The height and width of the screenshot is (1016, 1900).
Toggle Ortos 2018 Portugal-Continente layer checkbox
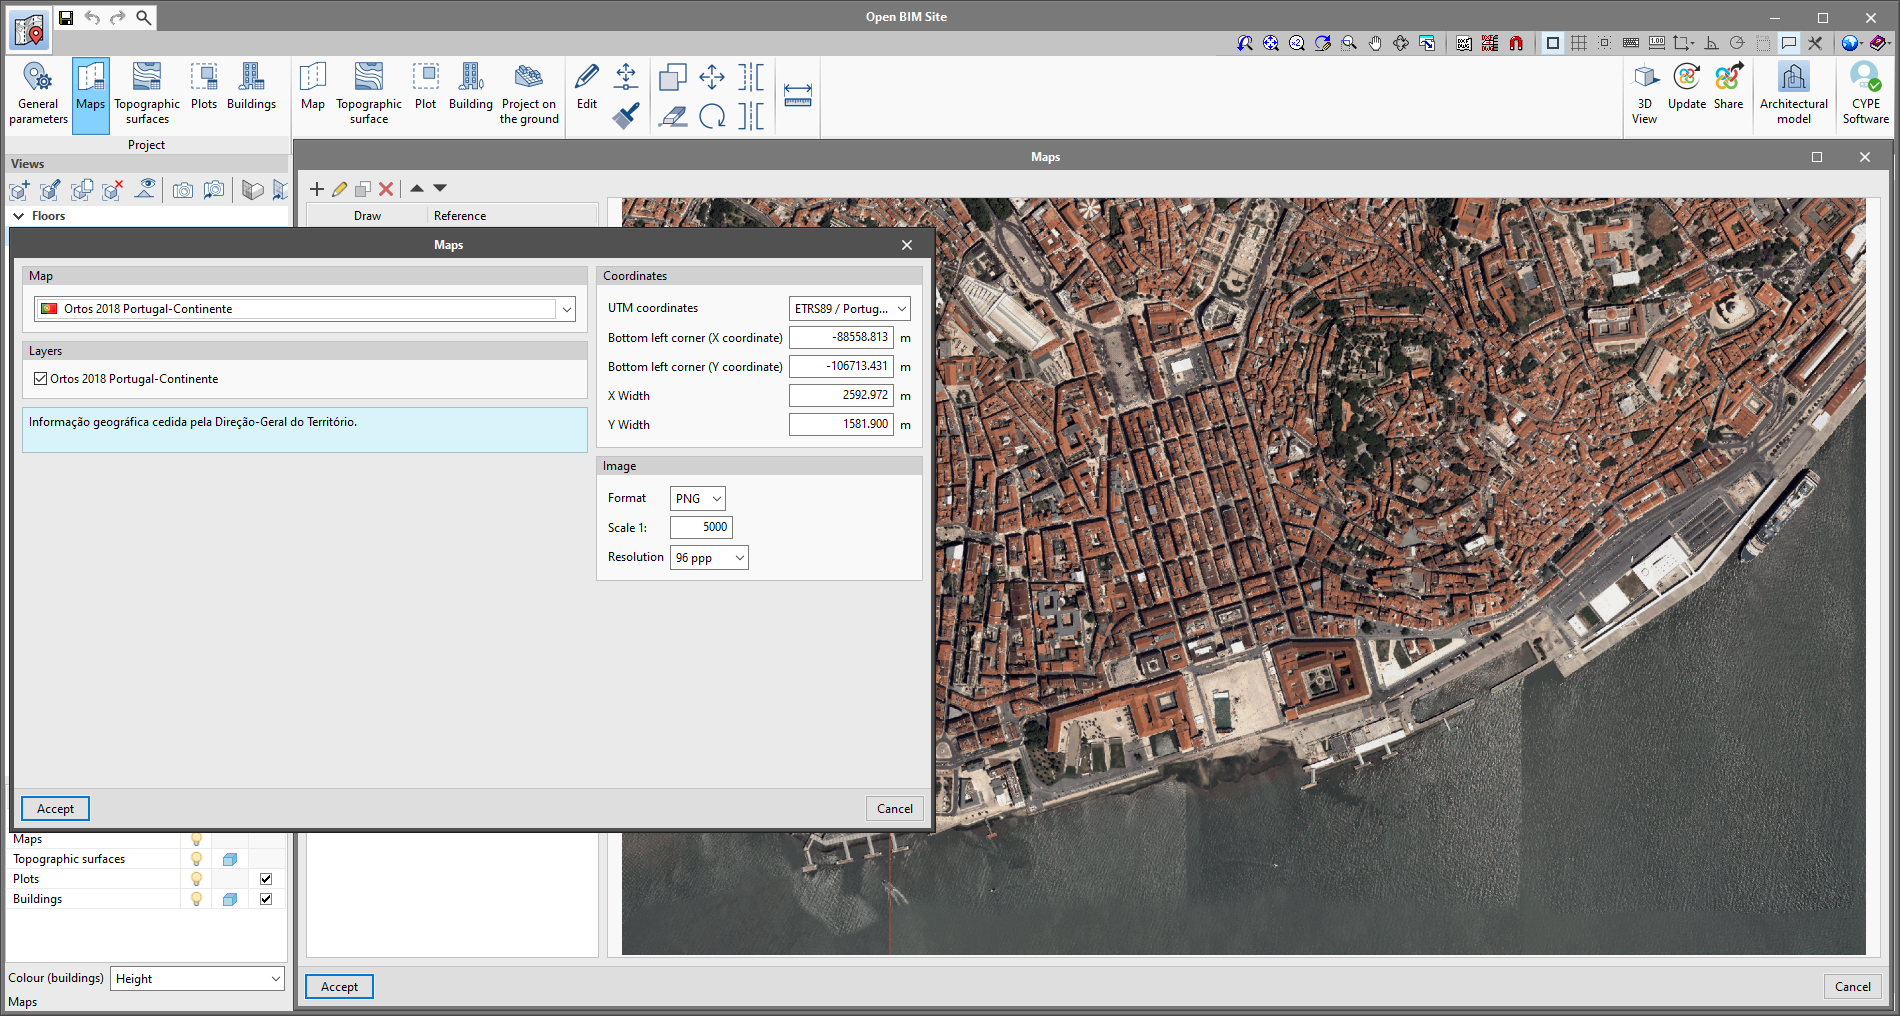(41, 379)
